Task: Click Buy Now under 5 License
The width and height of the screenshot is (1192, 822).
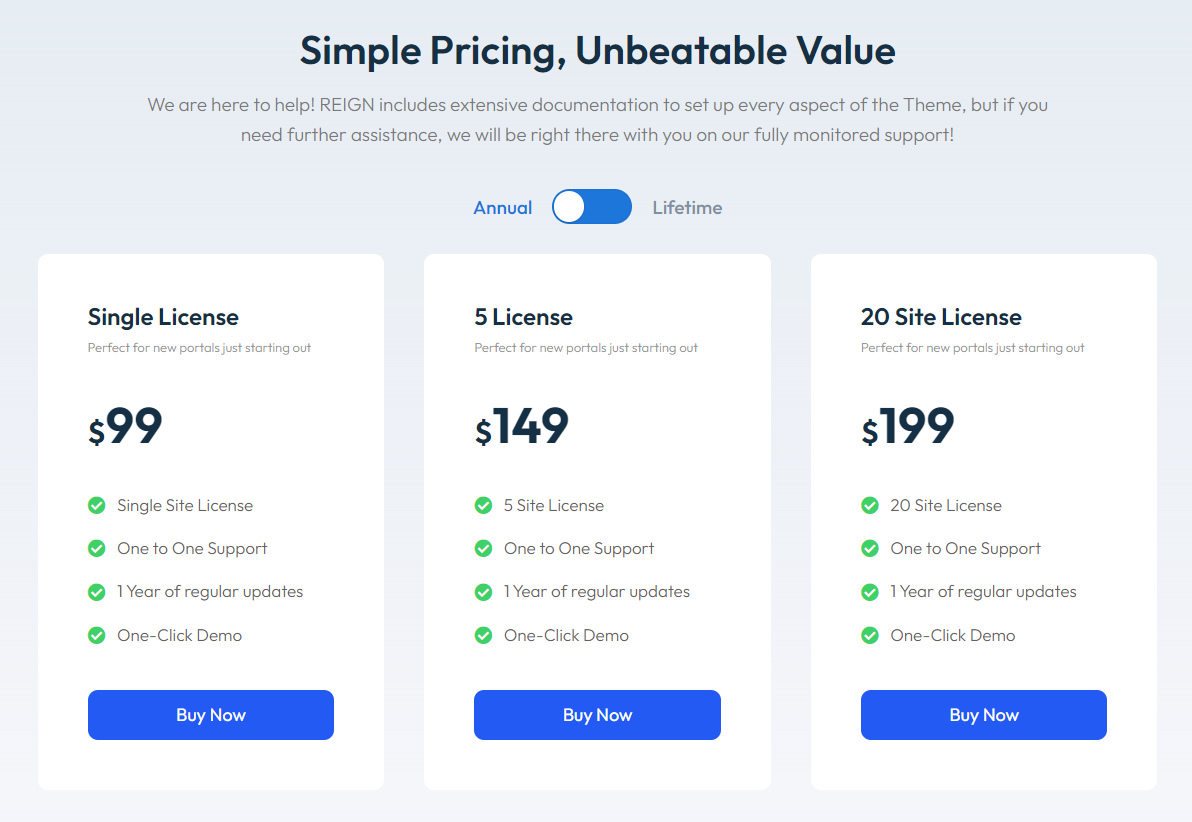Action: coord(597,714)
